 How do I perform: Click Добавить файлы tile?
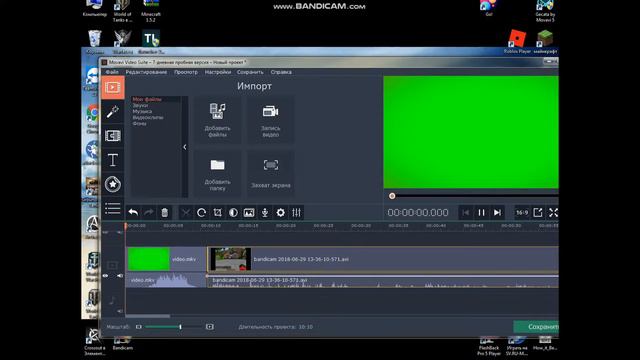click(x=217, y=120)
